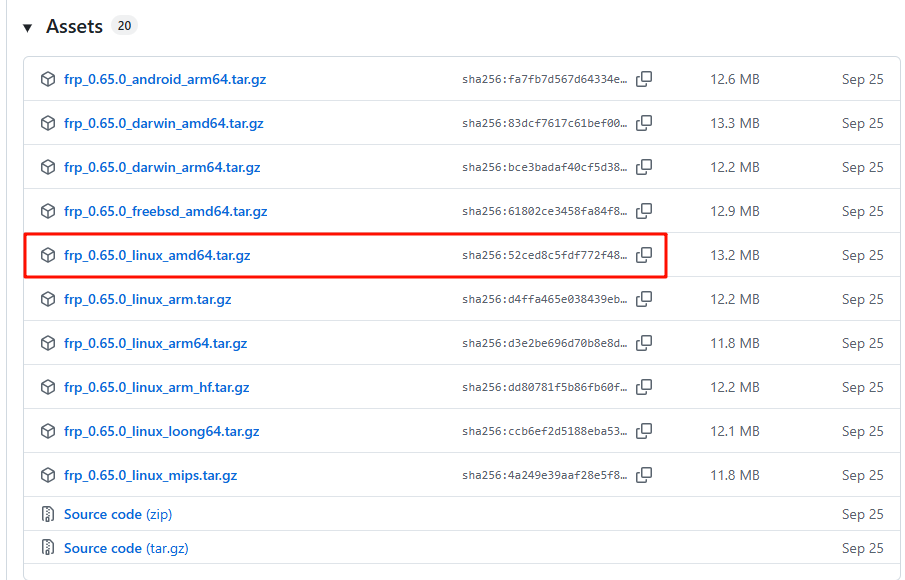Viewport: 905px width, 580px height.
Task: Click package icon beside frp_0.65.0_darwin_amd64.tar.gz
Action: tap(48, 123)
